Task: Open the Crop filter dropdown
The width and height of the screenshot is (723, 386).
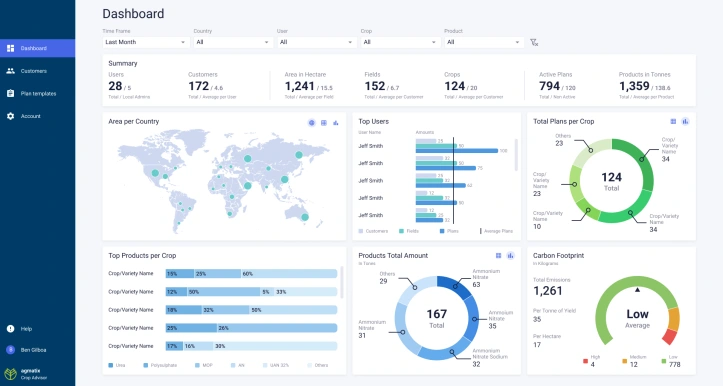Action: tap(400, 42)
